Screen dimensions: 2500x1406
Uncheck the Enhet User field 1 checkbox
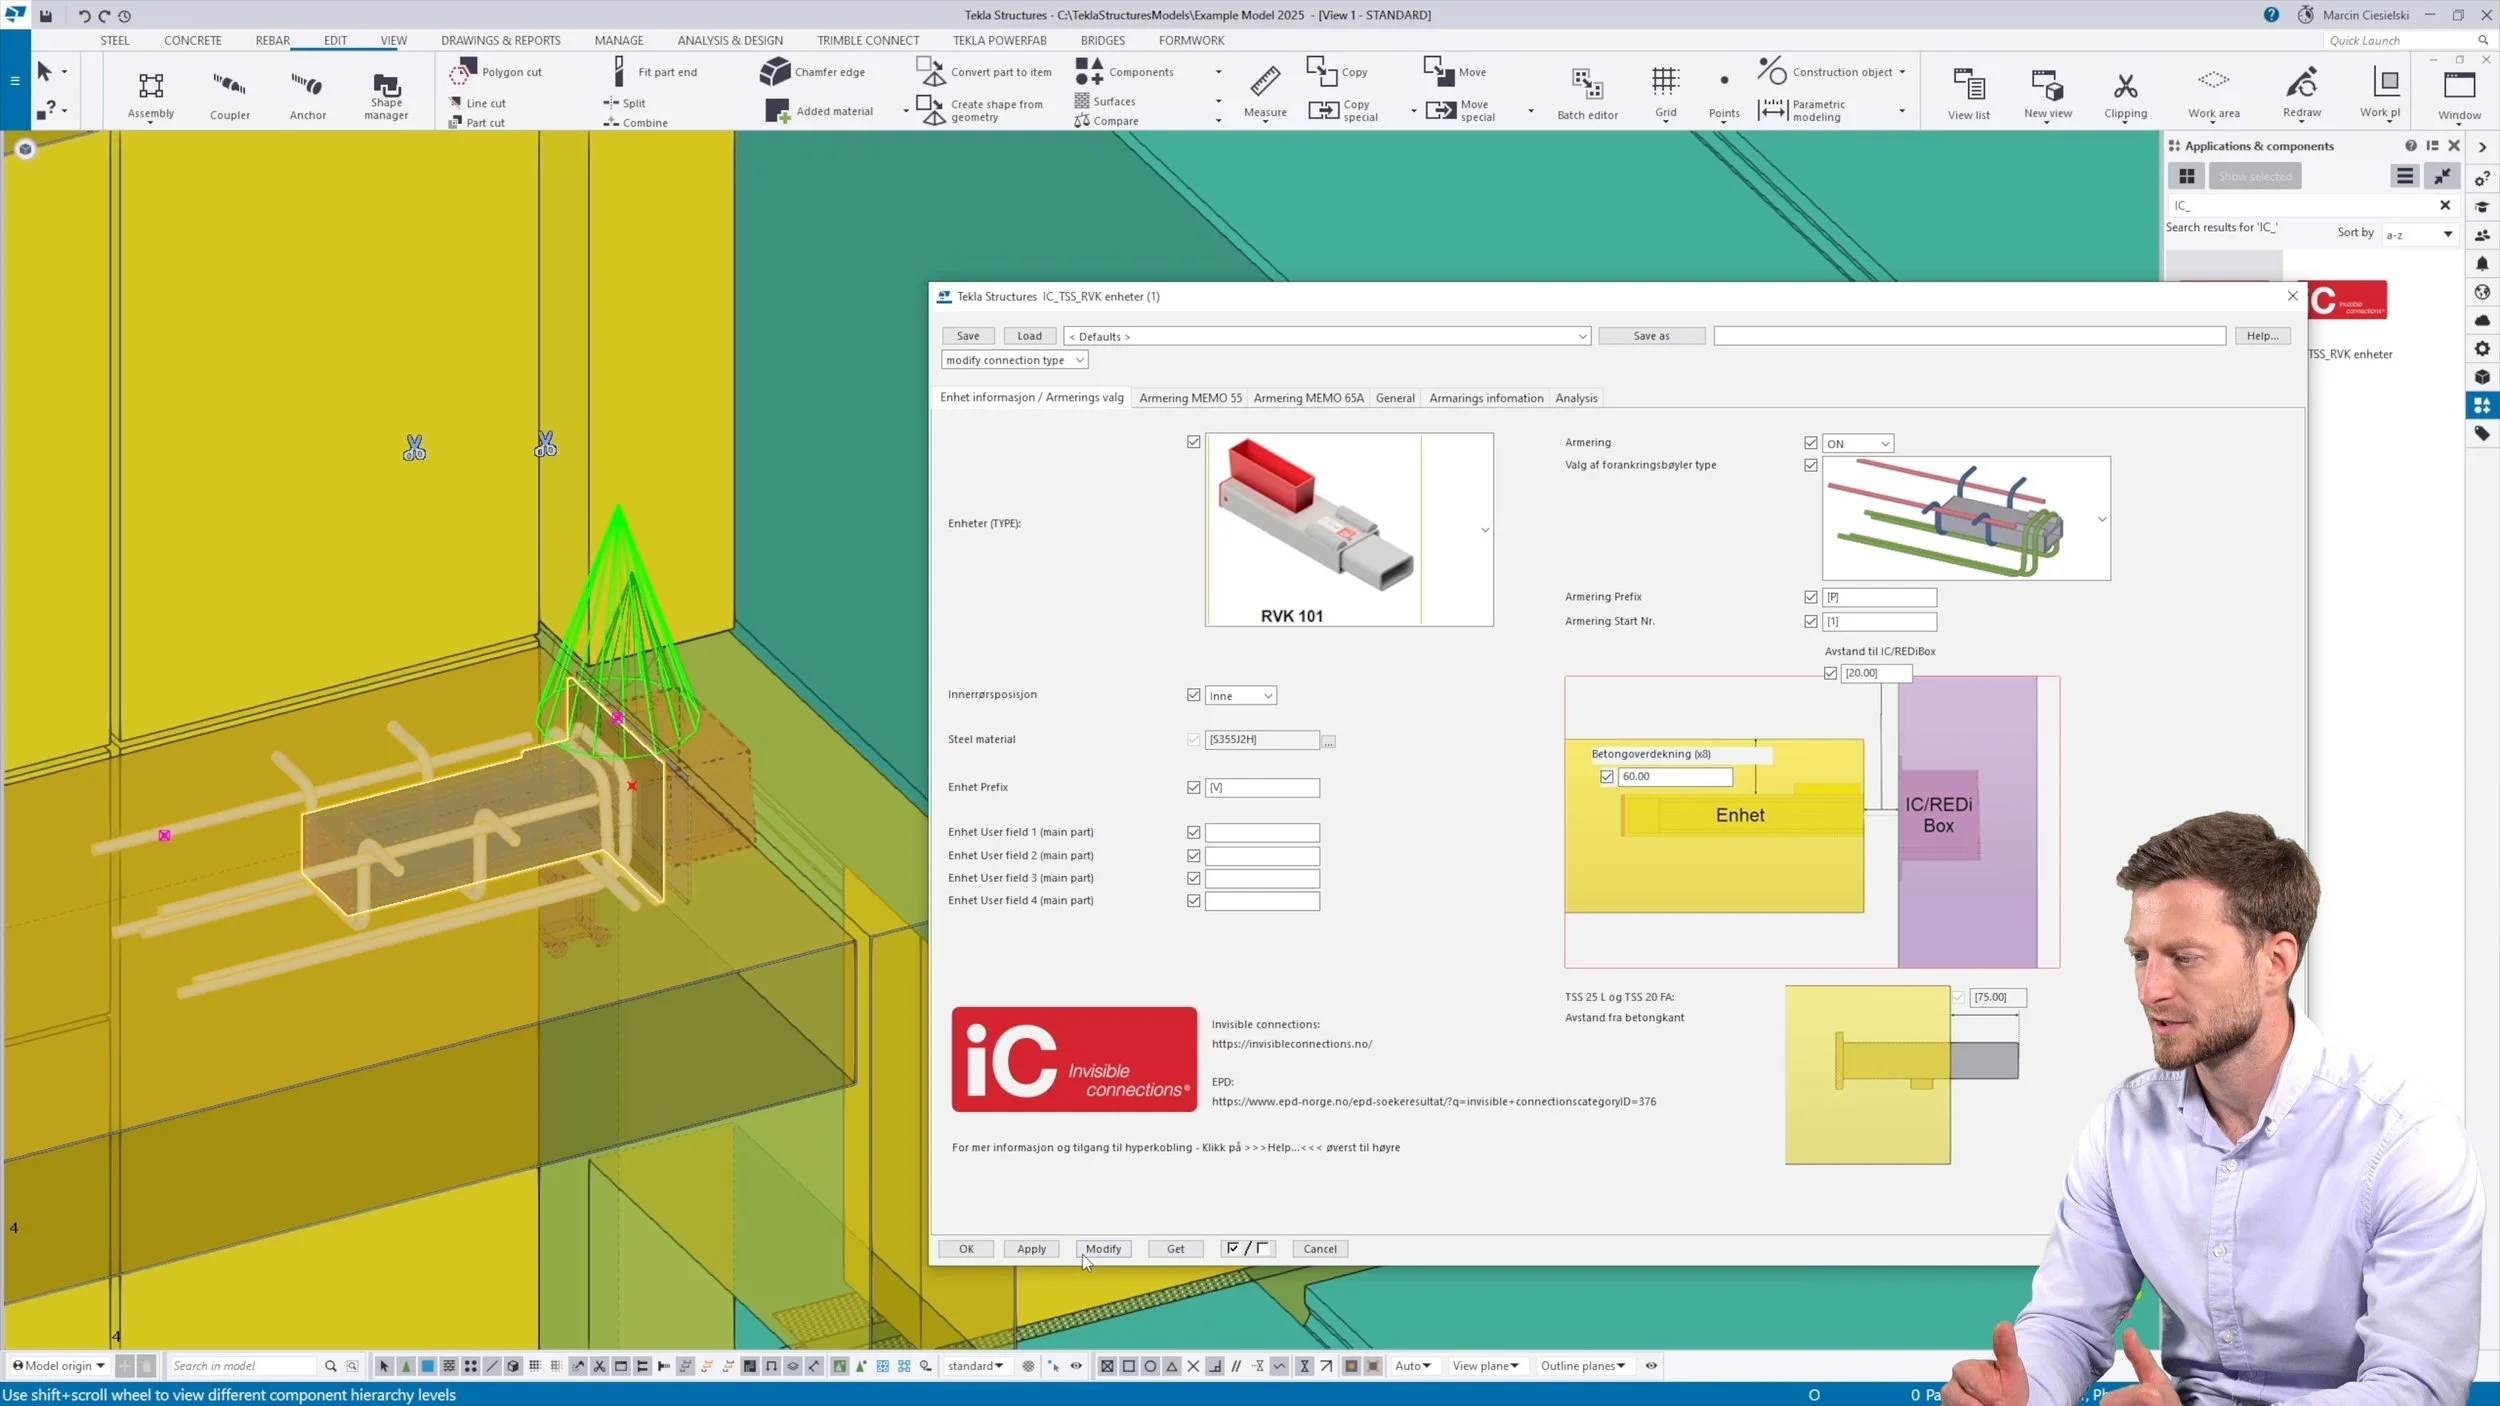1194,832
